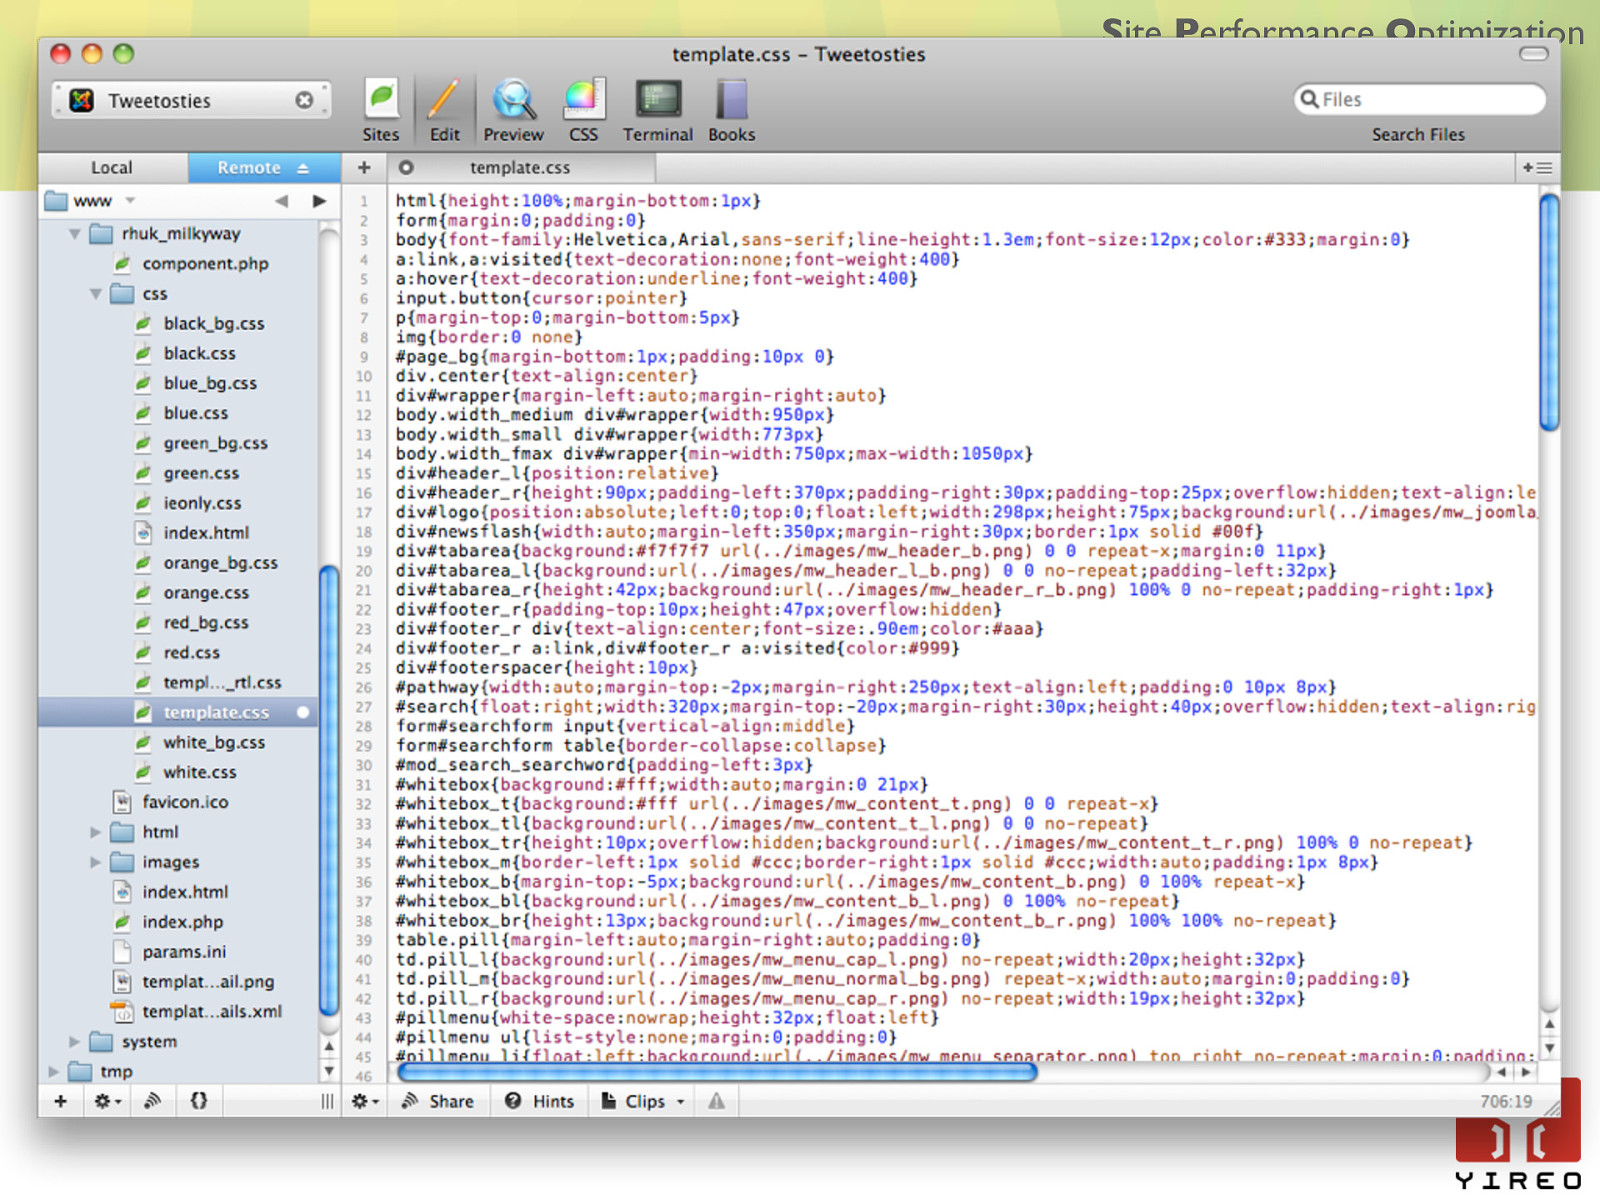The image size is (1600, 1200).
Task: Open the Sites leaf icon
Action: [x=381, y=100]
